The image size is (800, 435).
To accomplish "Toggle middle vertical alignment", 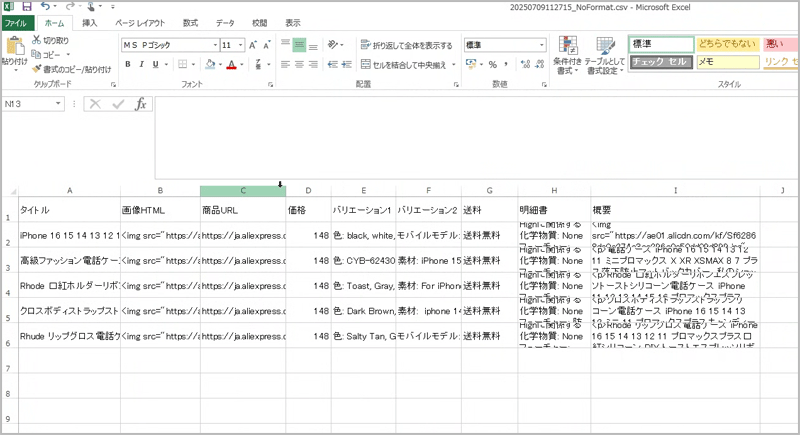I will pyautogui.click(x=299, y=45).
